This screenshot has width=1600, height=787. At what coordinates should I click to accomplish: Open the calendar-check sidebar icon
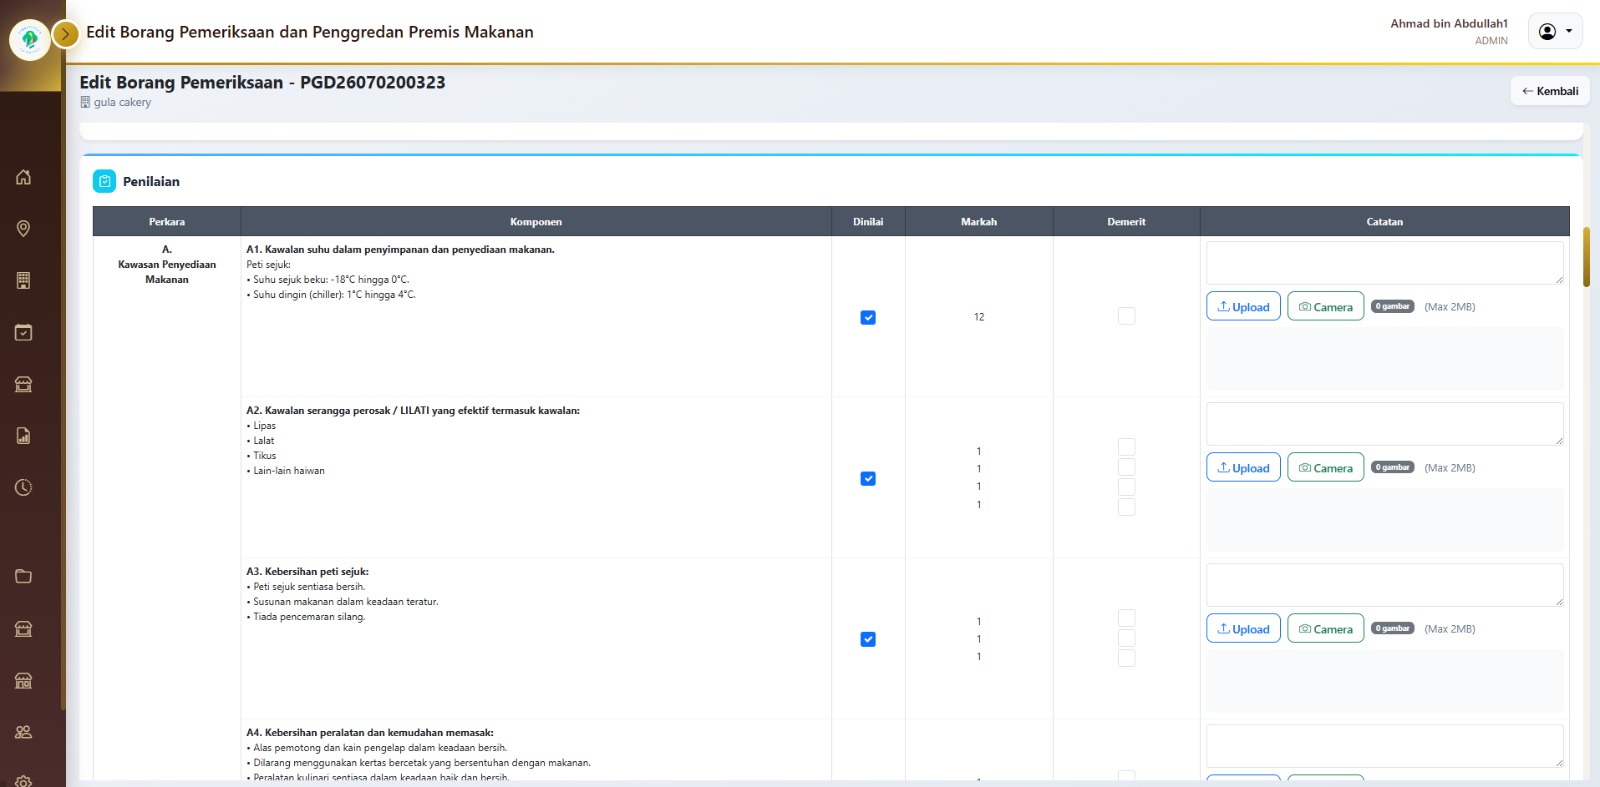pos(23,332)
